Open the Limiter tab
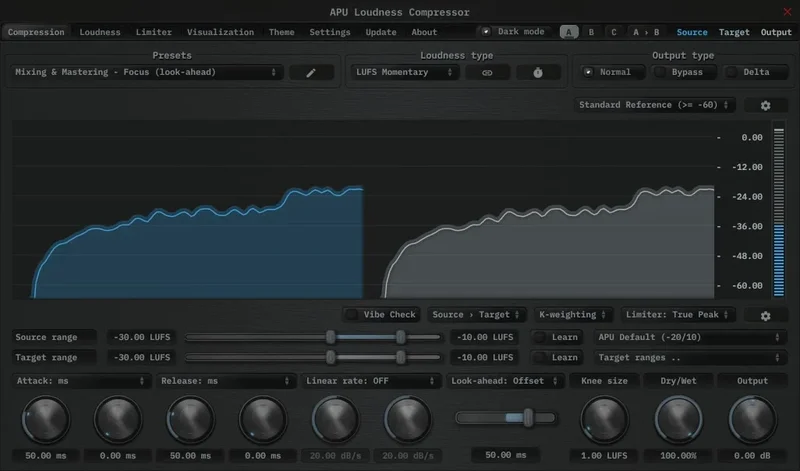 [x=154, y=32]
